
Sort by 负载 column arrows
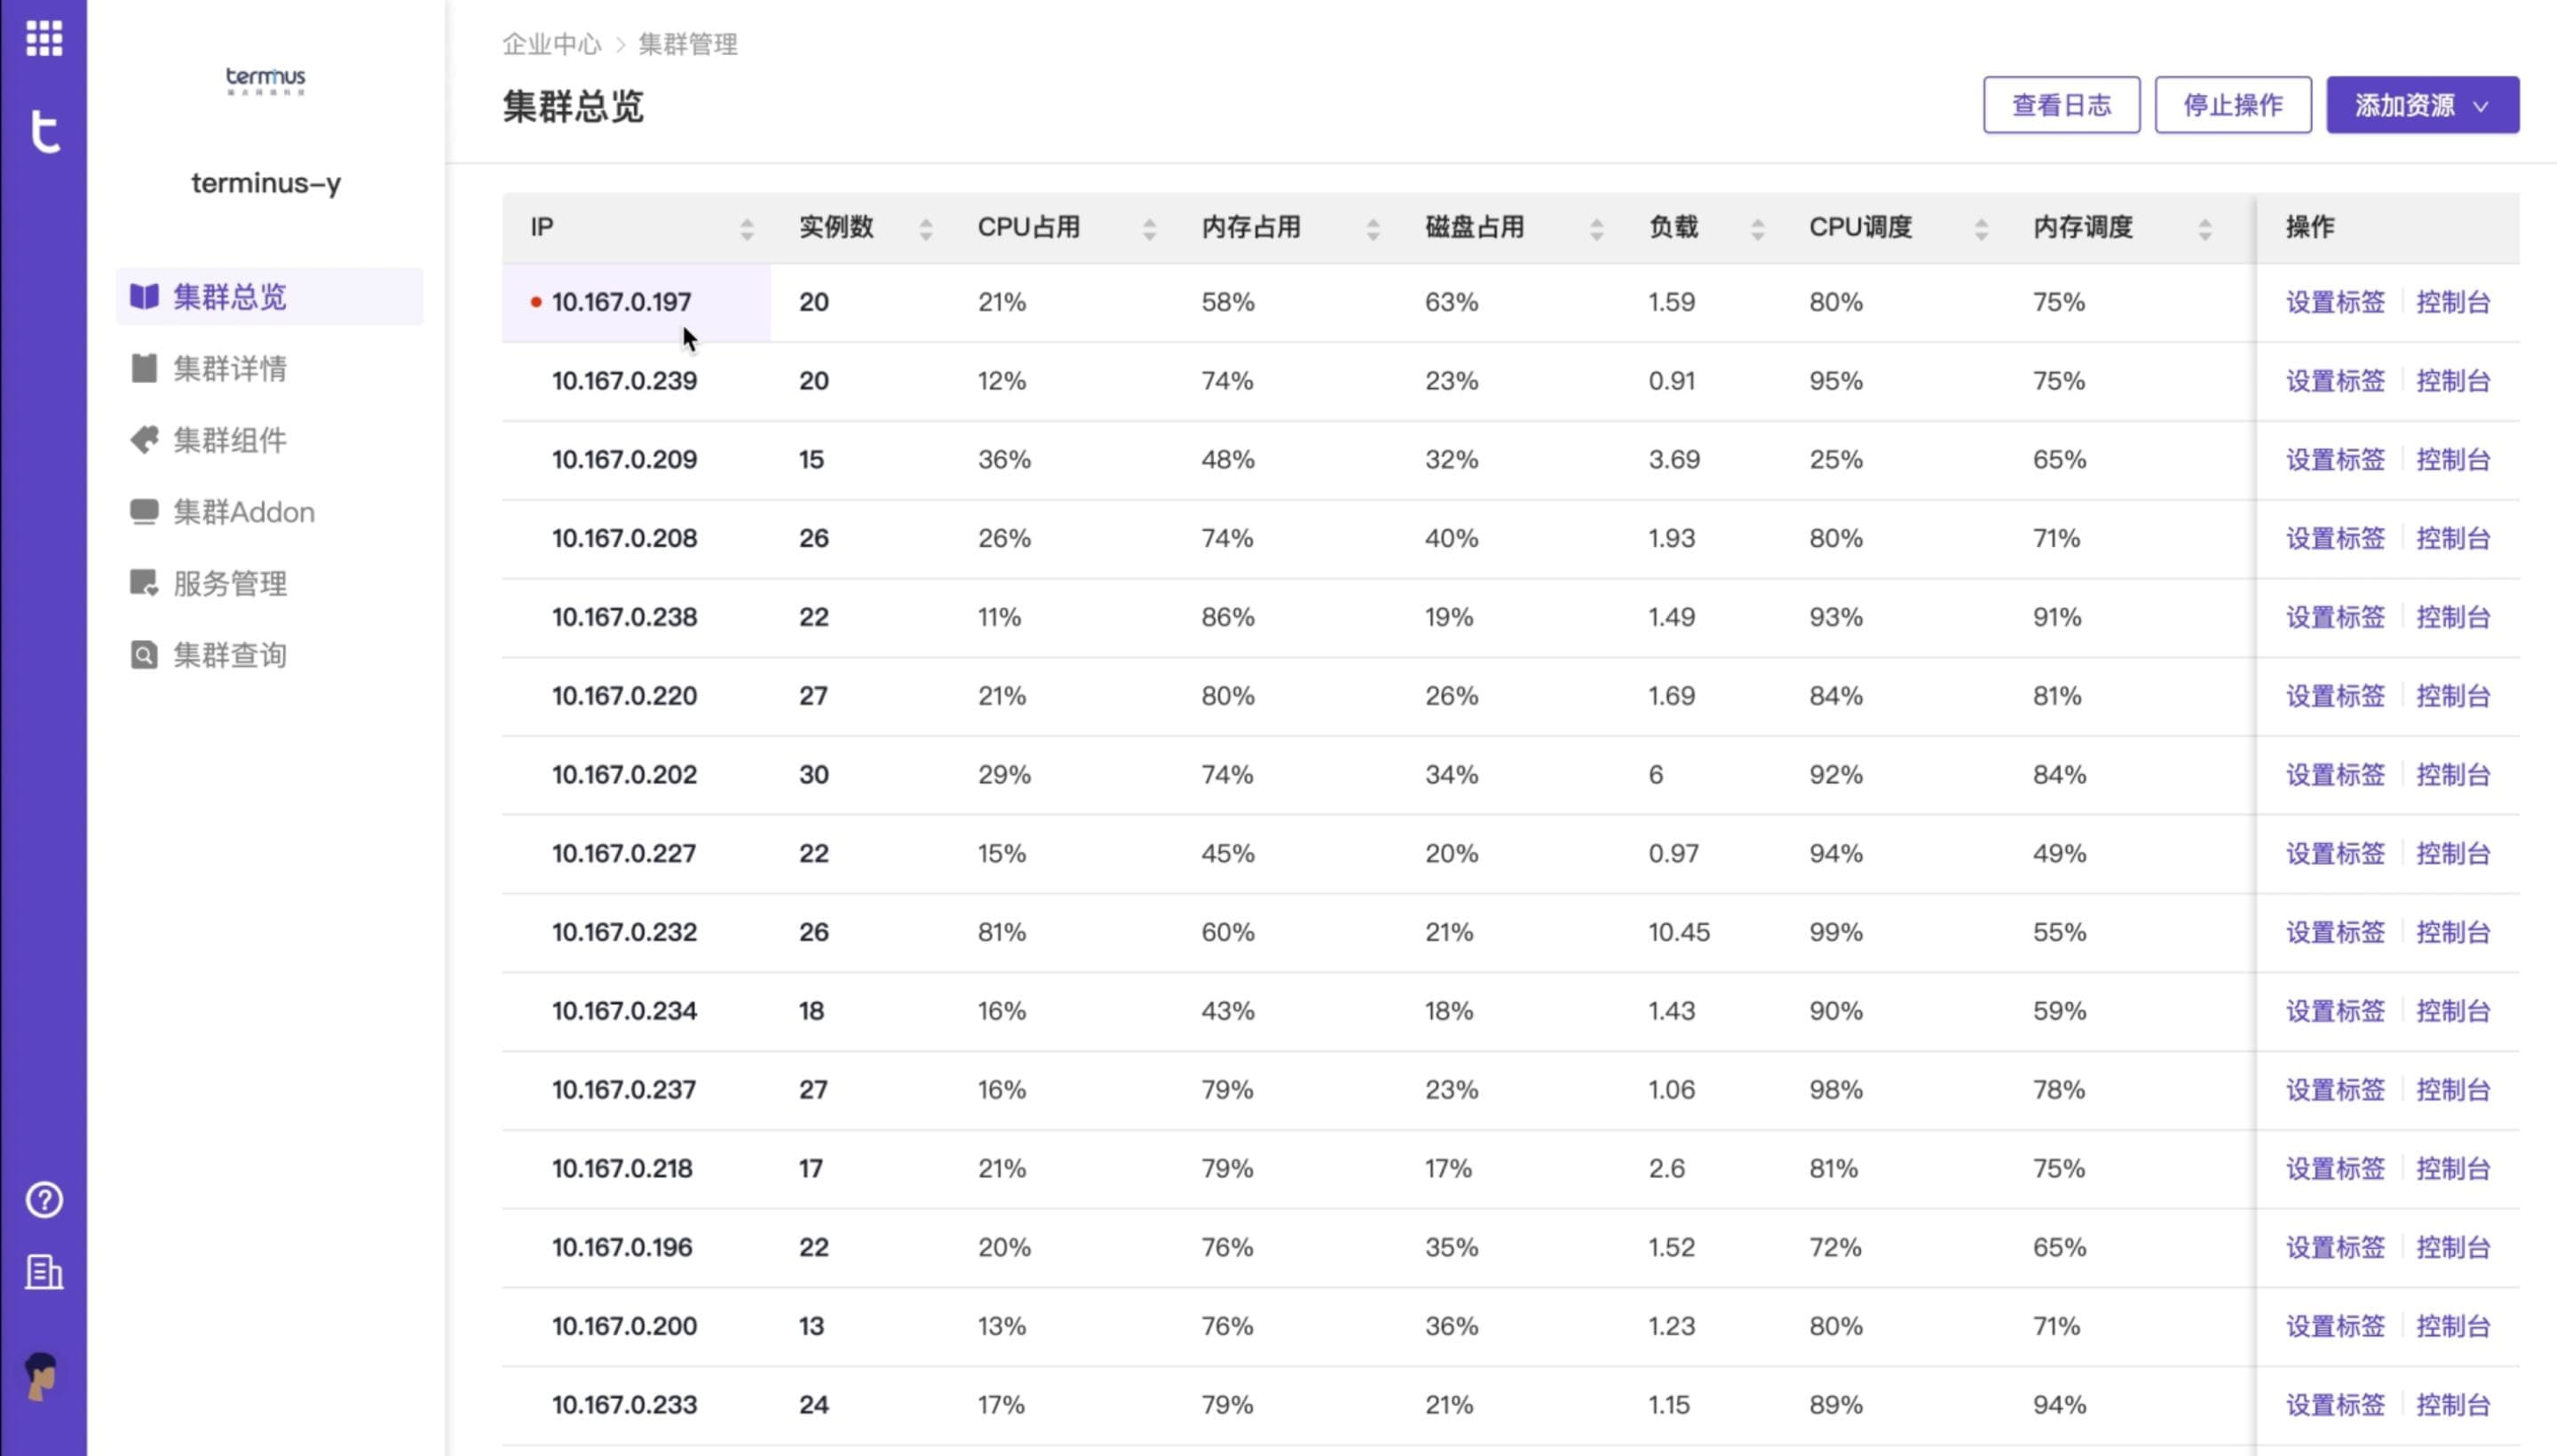[1757, 229]
